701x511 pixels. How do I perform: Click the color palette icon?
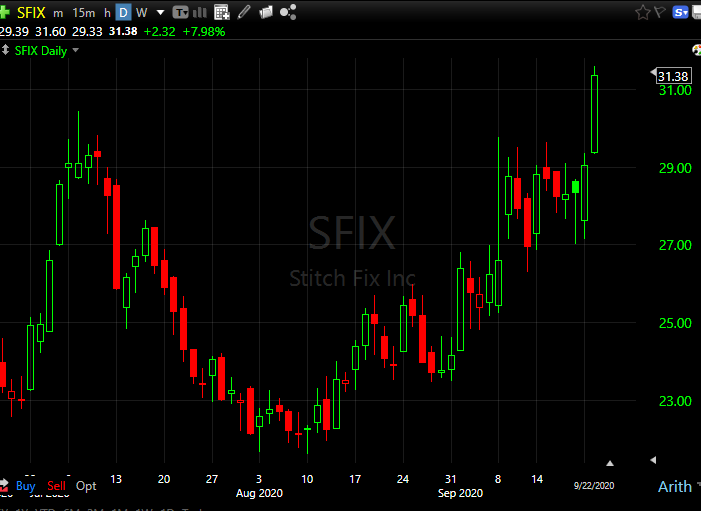[697, 50]
